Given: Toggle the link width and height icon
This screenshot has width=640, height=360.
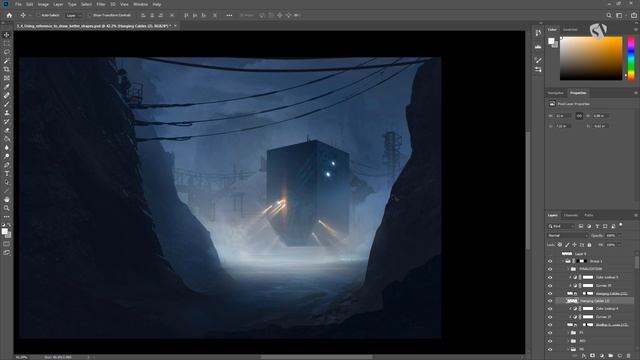Looking at the screenshot, I should 579,116.
